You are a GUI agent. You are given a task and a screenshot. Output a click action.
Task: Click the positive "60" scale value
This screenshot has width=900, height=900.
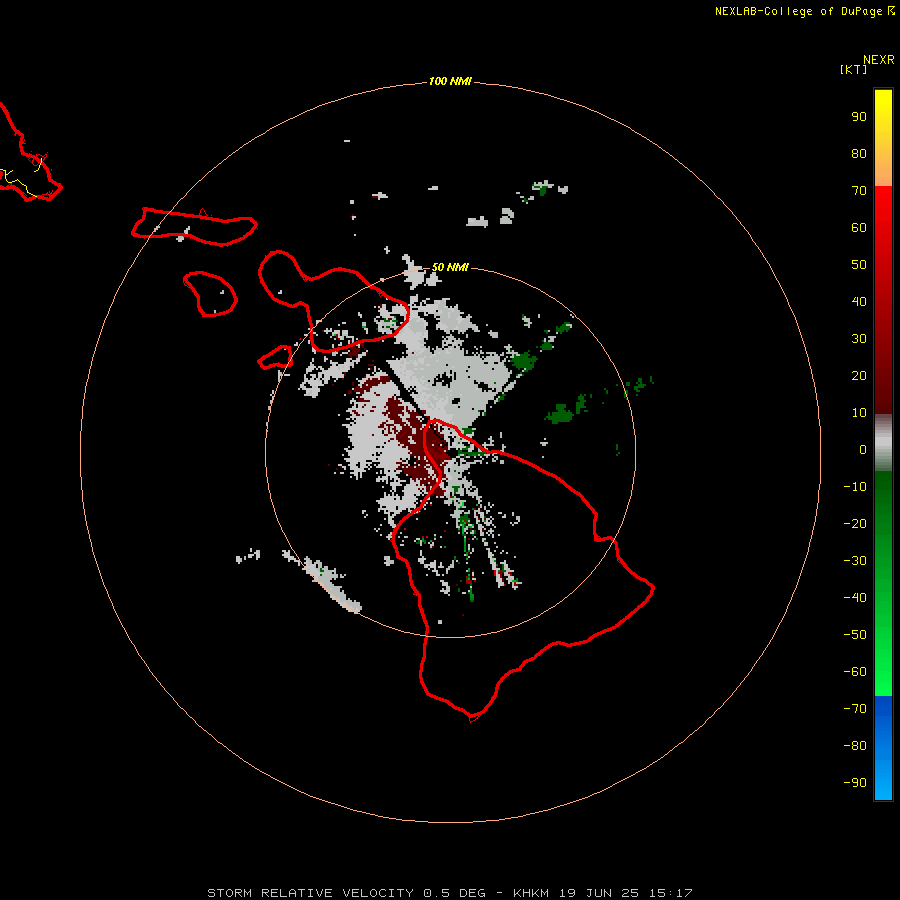coord(859,228)
